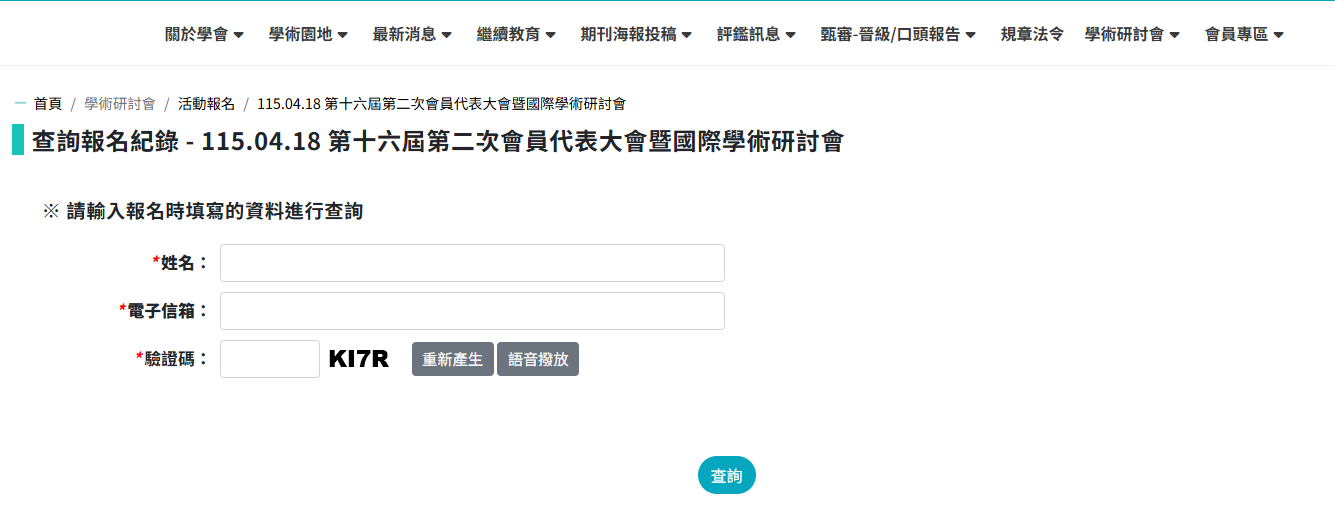The image size is (1335, 516).
Task: Open the 會員專區 dropdown
Action: click(x=1244, y=34)
